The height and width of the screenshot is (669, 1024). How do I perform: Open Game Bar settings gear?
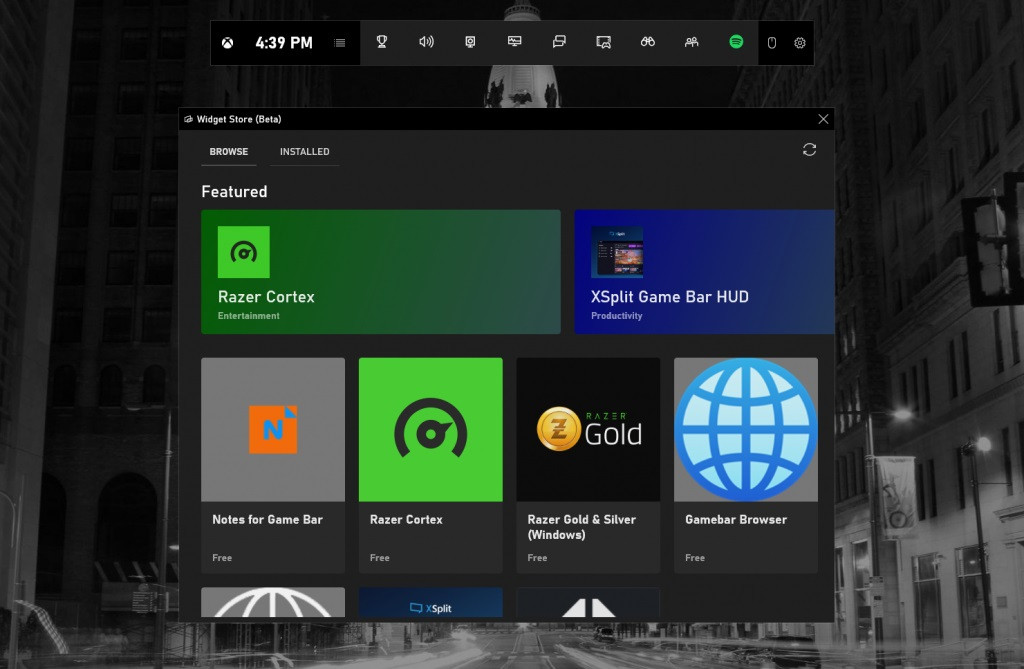(x=799, y=43)
